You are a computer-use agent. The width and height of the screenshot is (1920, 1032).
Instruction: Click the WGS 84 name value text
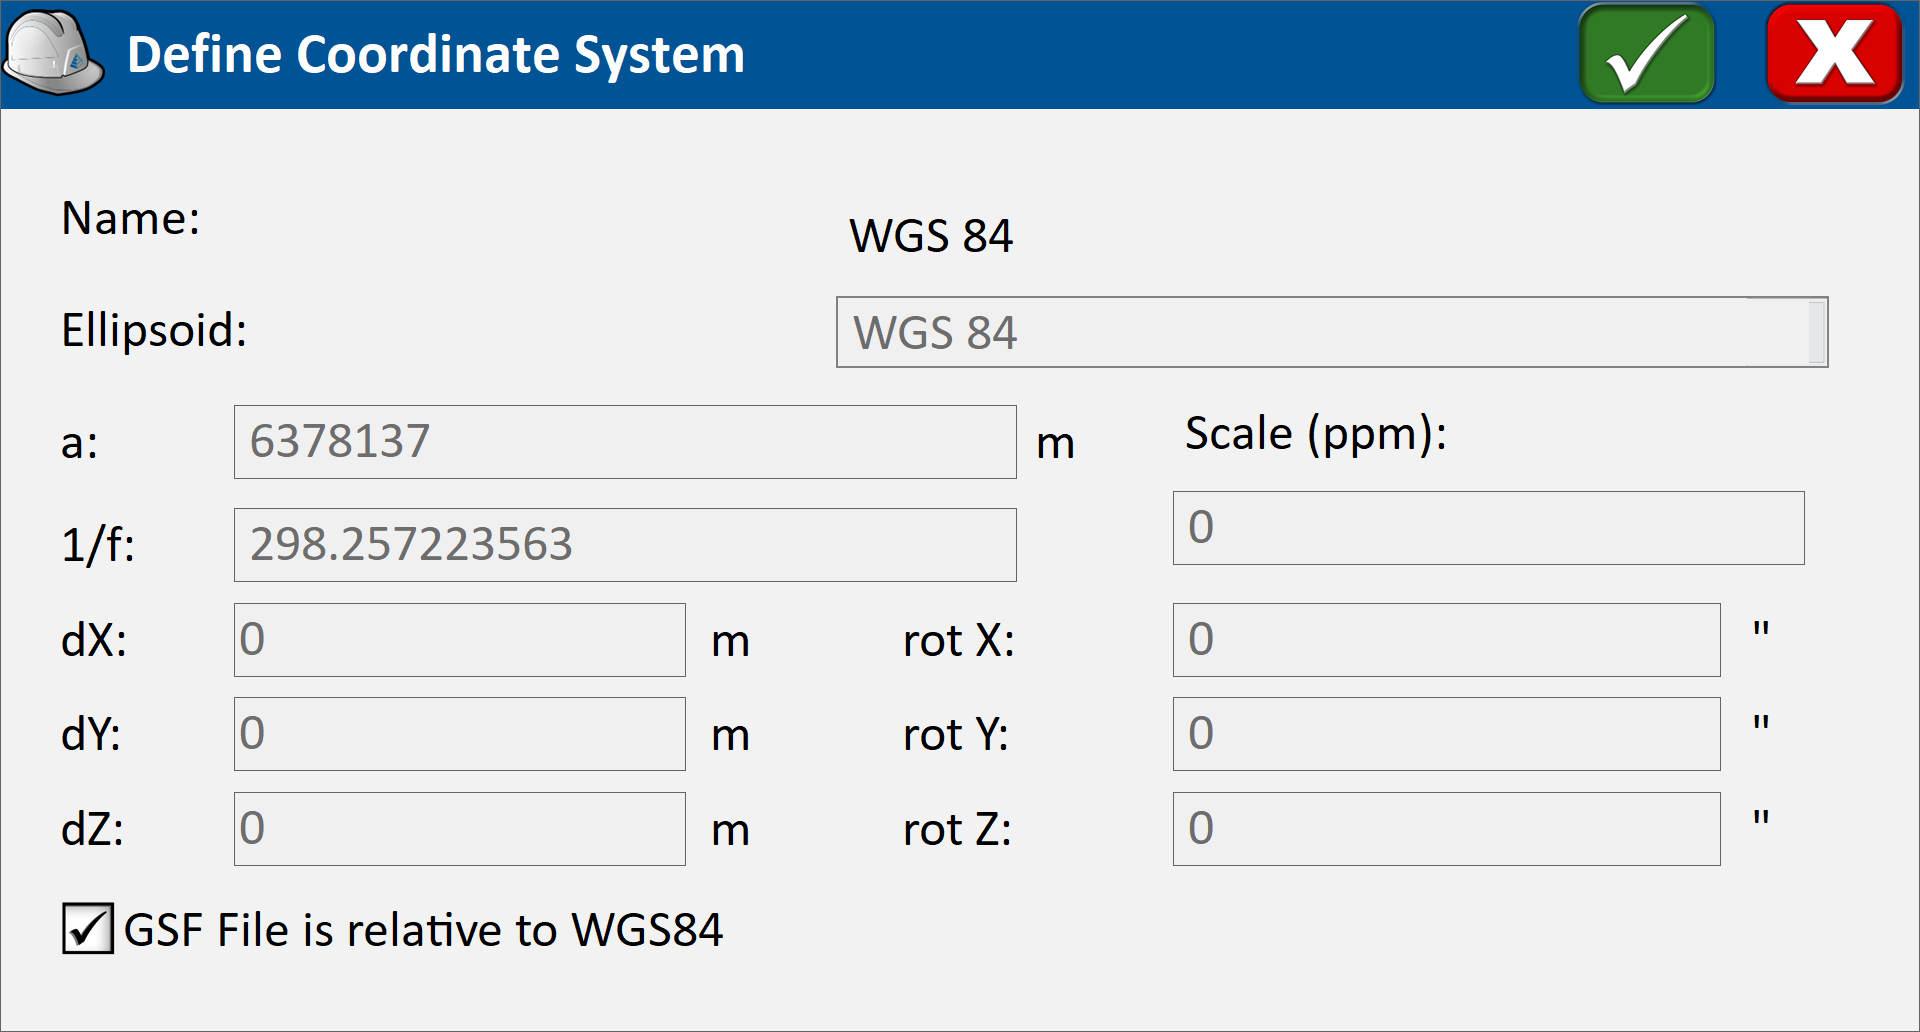[x=931, y=237]
